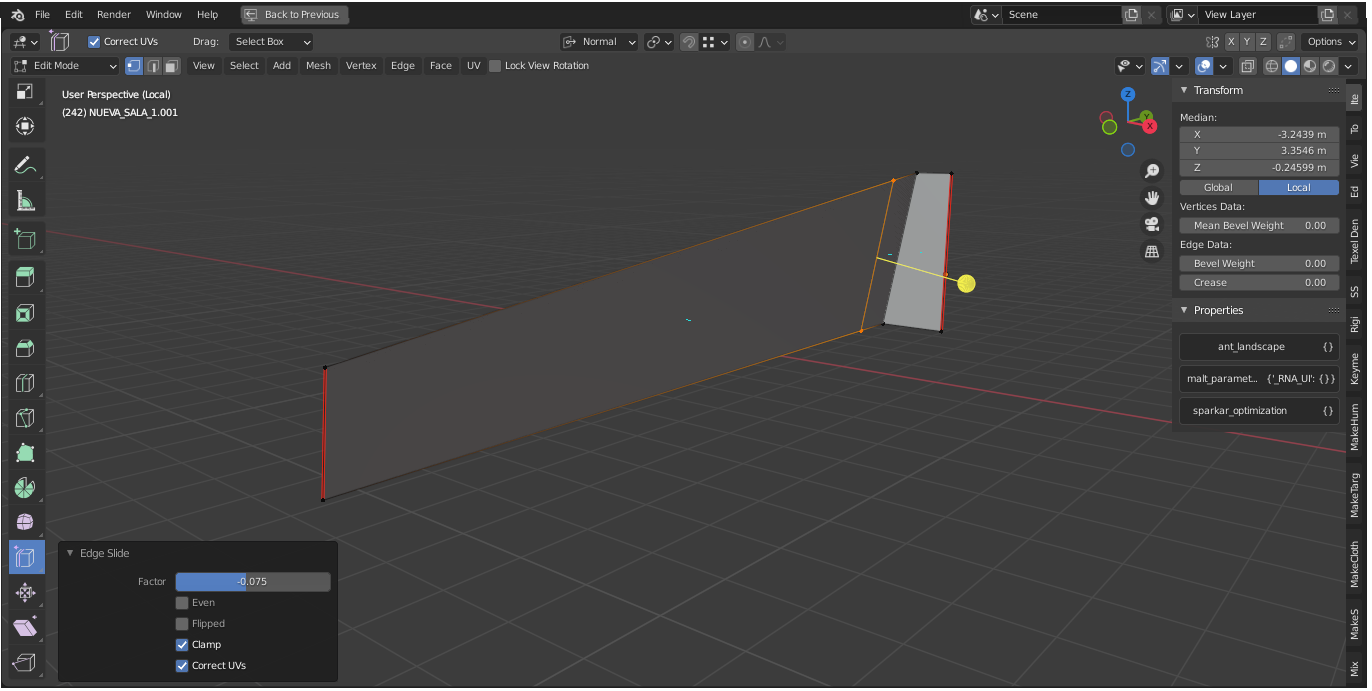The image size is (1372, 691).
Task: Open the Render menu
Action: (x=114, y=15)
